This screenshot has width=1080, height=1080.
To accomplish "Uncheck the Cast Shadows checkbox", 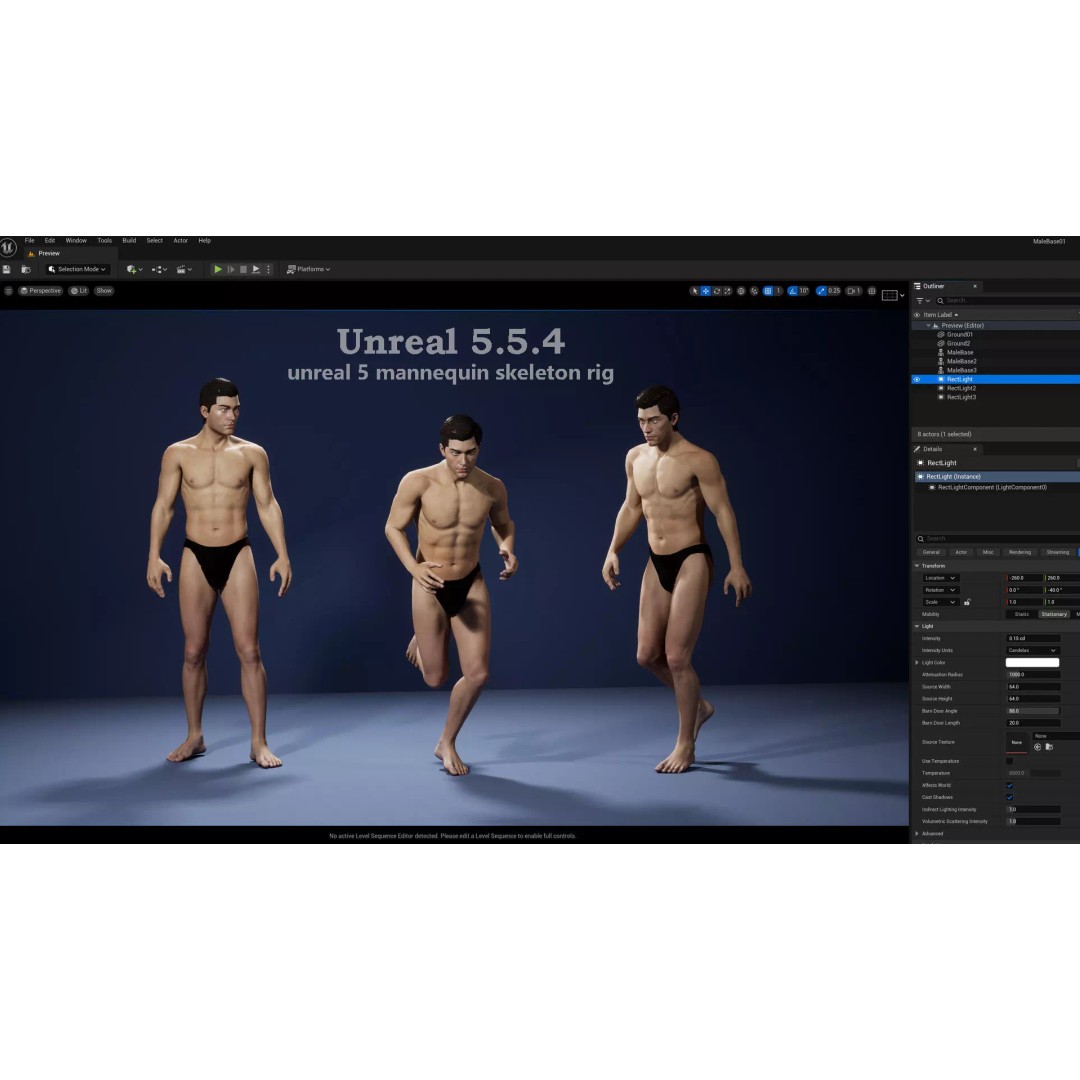I will coord(1010,798).
